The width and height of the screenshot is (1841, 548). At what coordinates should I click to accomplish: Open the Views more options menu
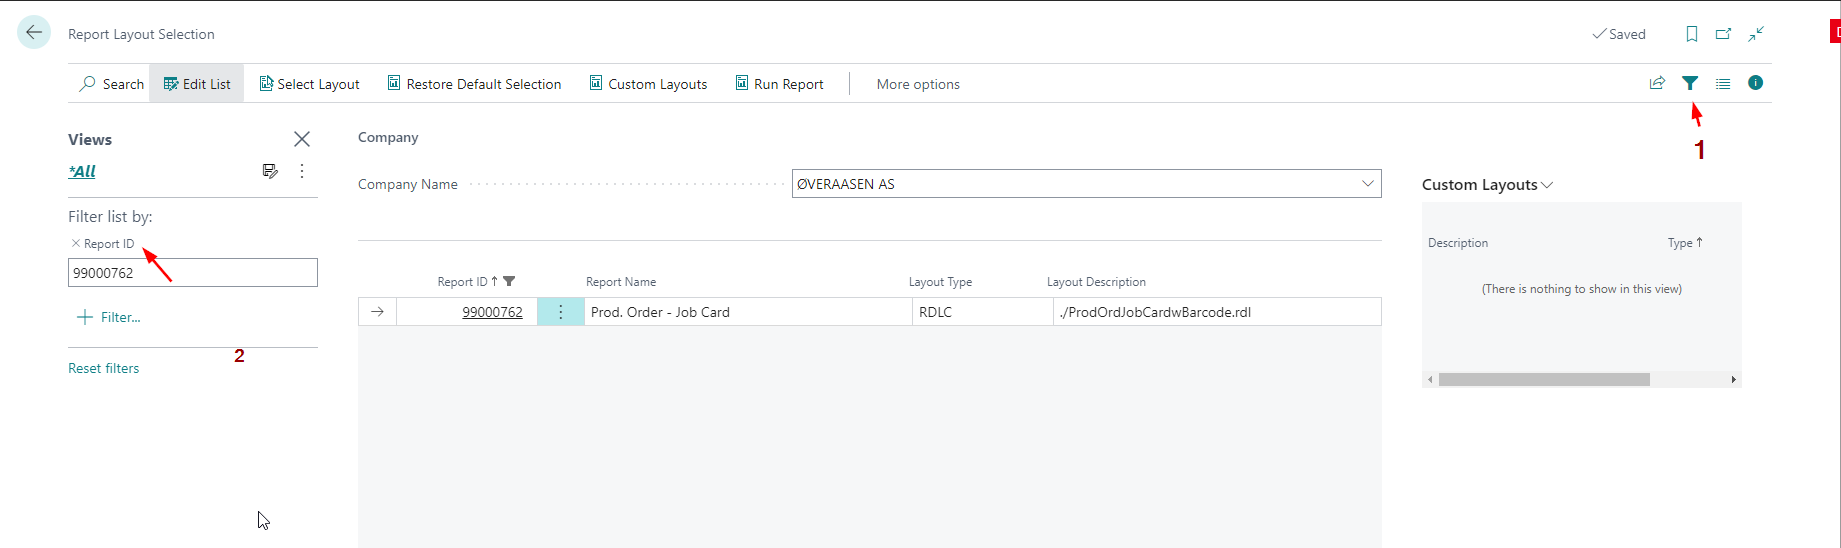(302, 171)
